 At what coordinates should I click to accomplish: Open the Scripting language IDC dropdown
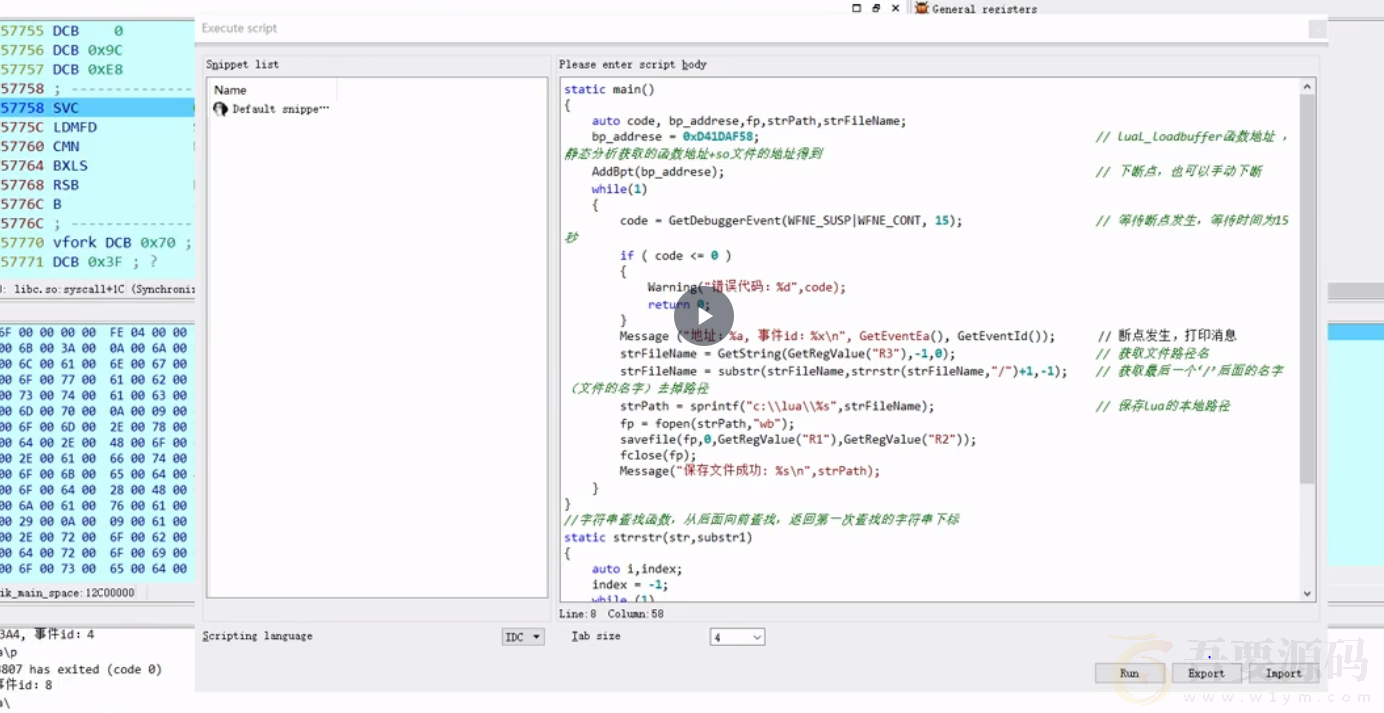523,637
